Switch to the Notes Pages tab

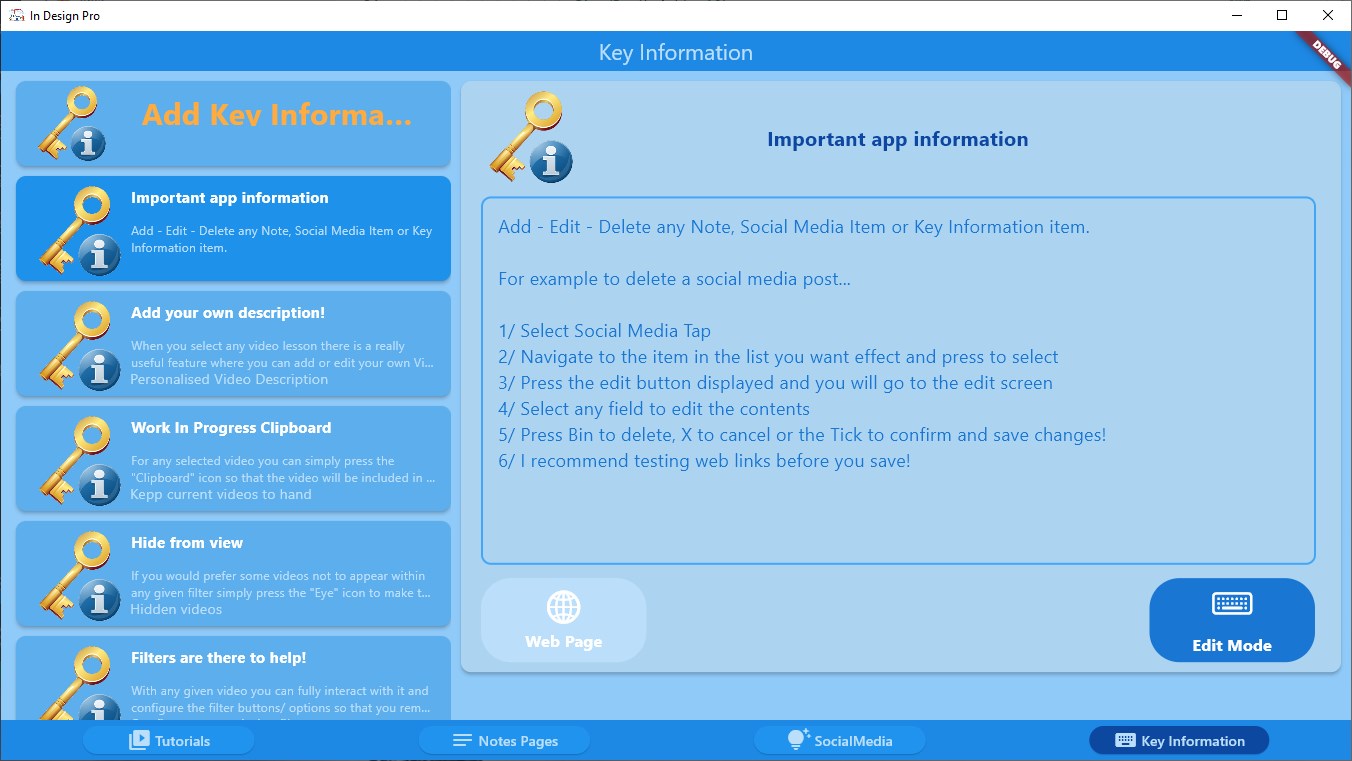pyautogui.click(x=504, y=740)
